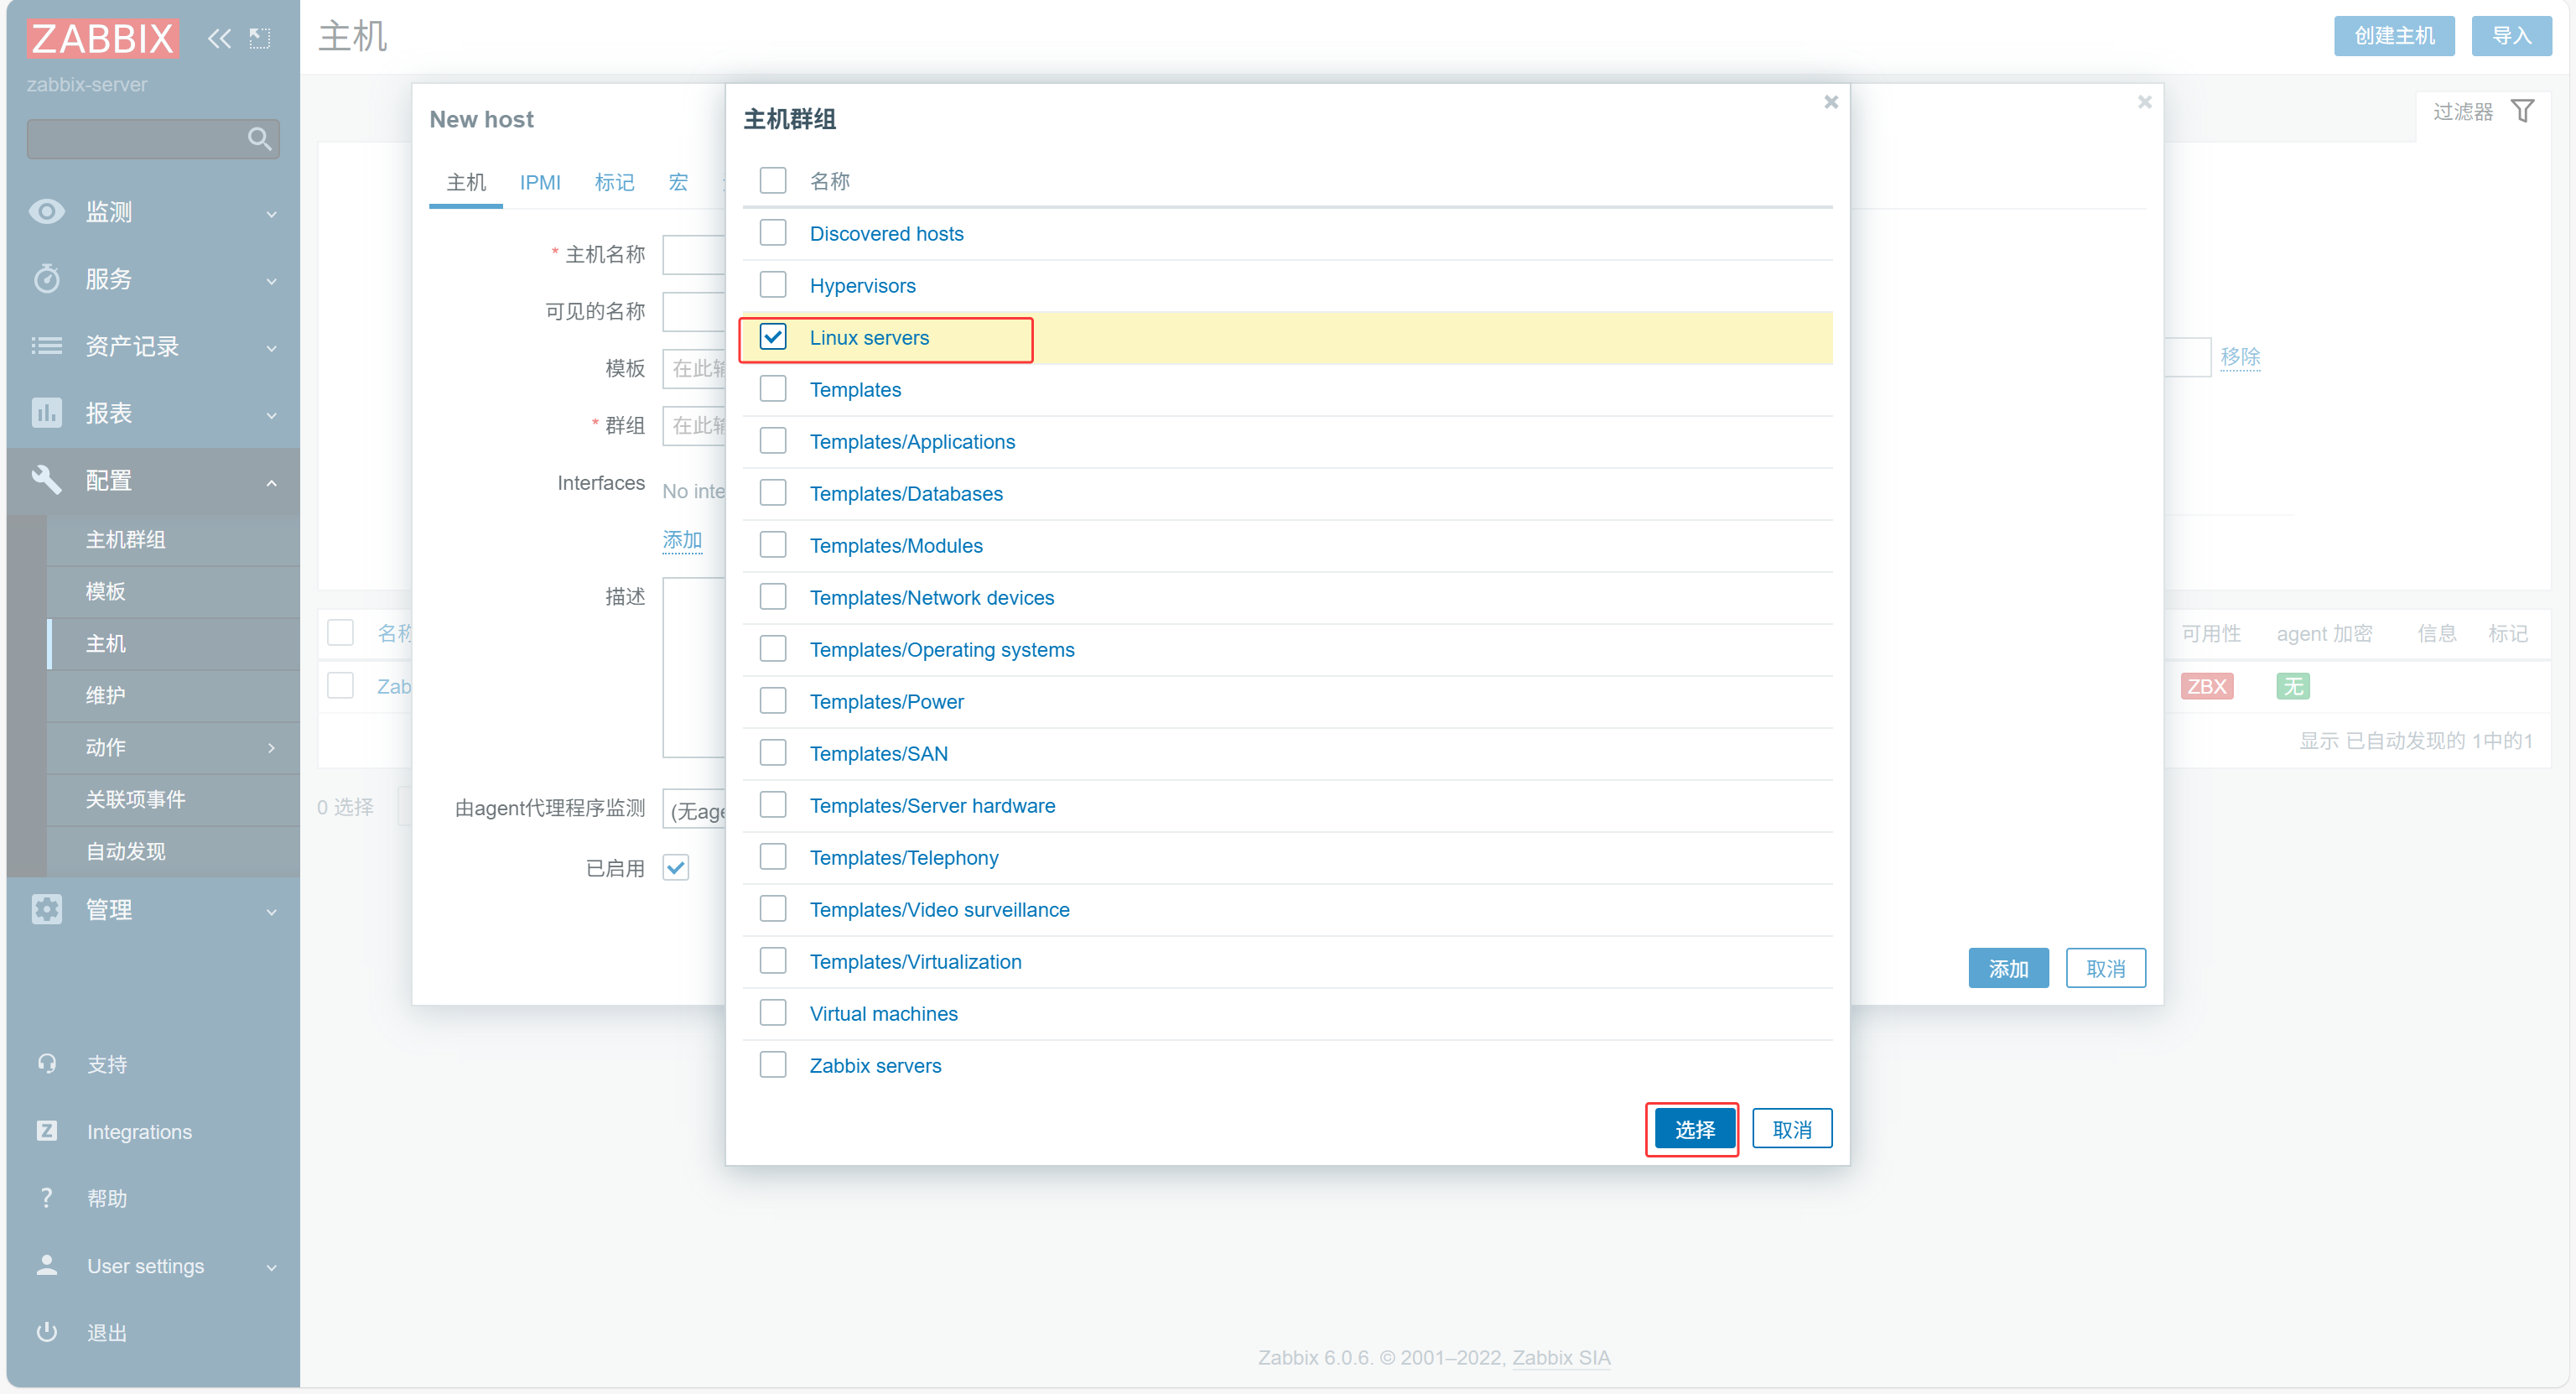This screenshot has width=2576, height=1394.
Task: Check the Virtual machines checkbox
Action: (x=772, y=1013)
